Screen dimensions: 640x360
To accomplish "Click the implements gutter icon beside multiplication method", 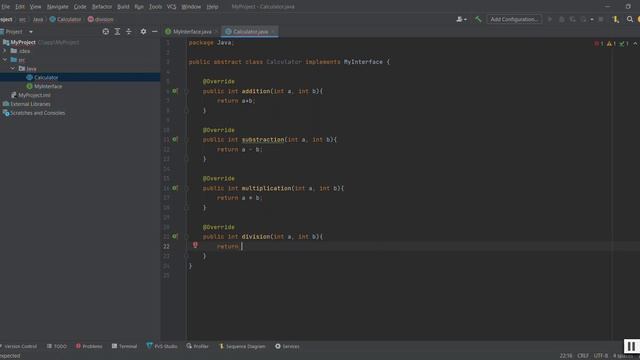I will coord(175,188).
